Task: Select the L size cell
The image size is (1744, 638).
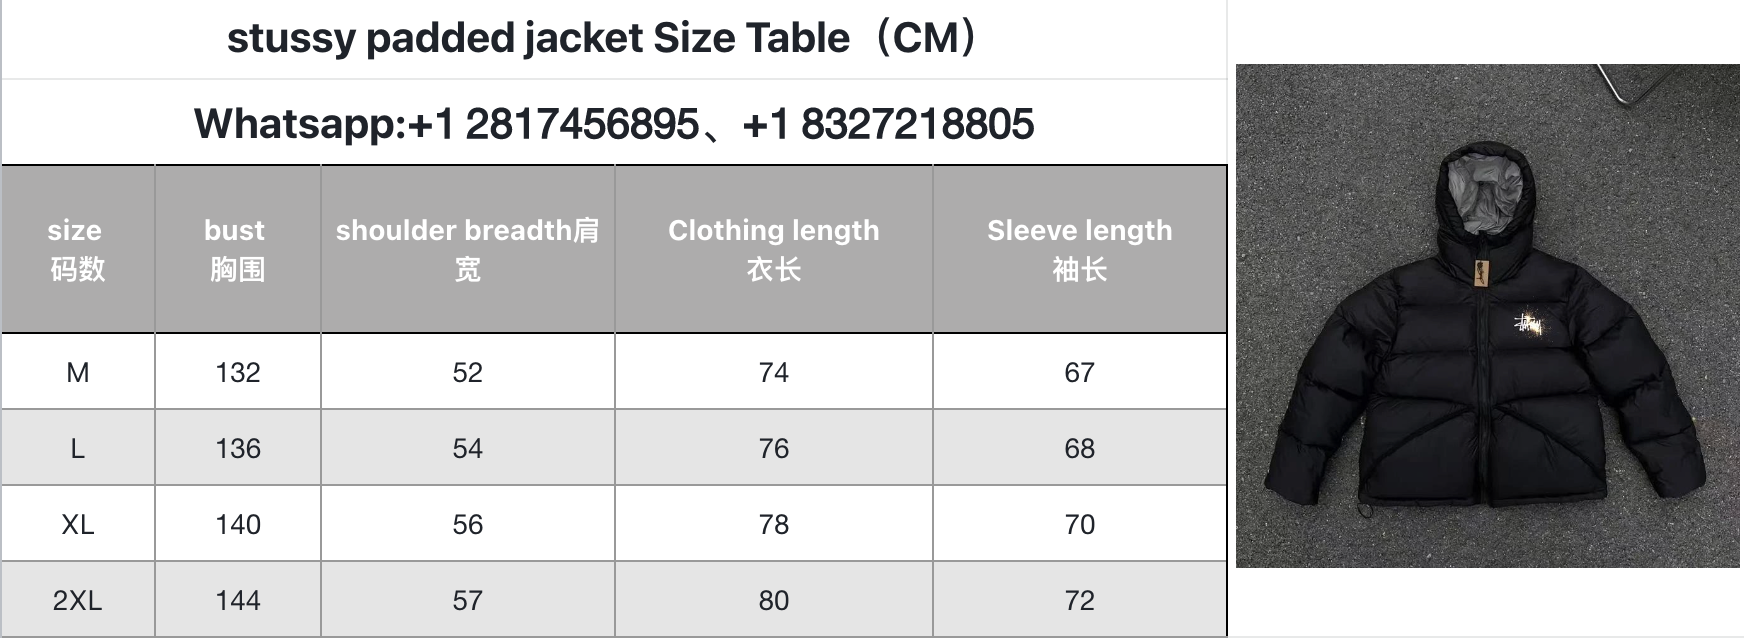Action: click(78, 448)
